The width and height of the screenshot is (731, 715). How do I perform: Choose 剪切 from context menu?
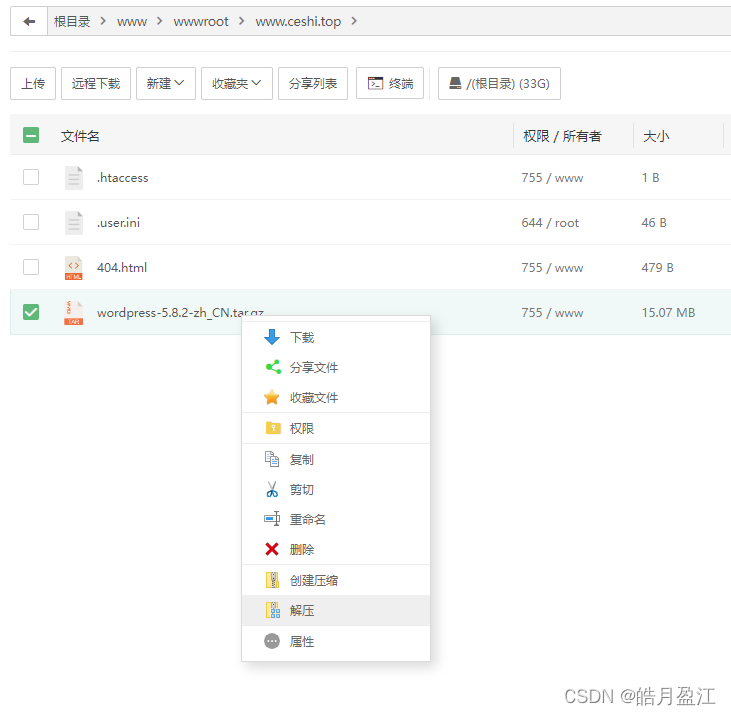point(336,489)
